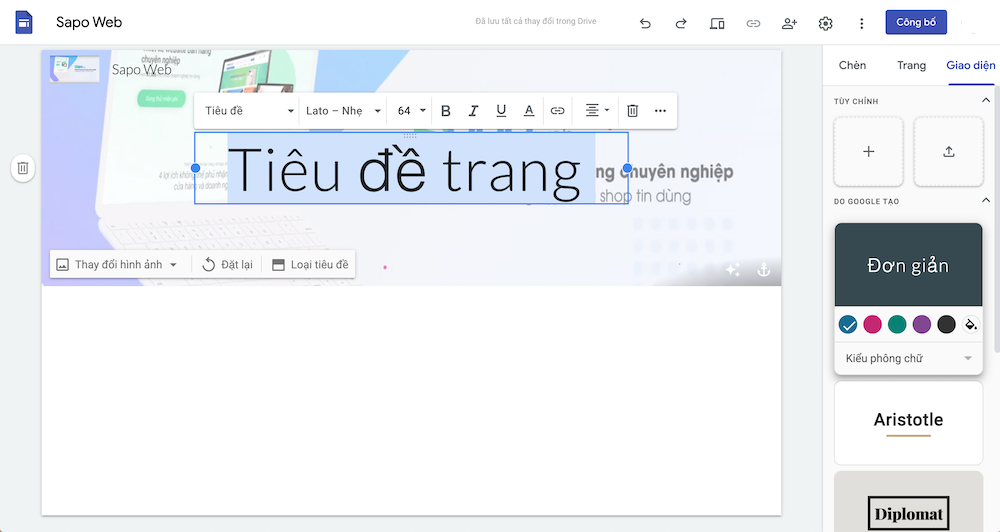Open device preview mode

coord(717,24)
